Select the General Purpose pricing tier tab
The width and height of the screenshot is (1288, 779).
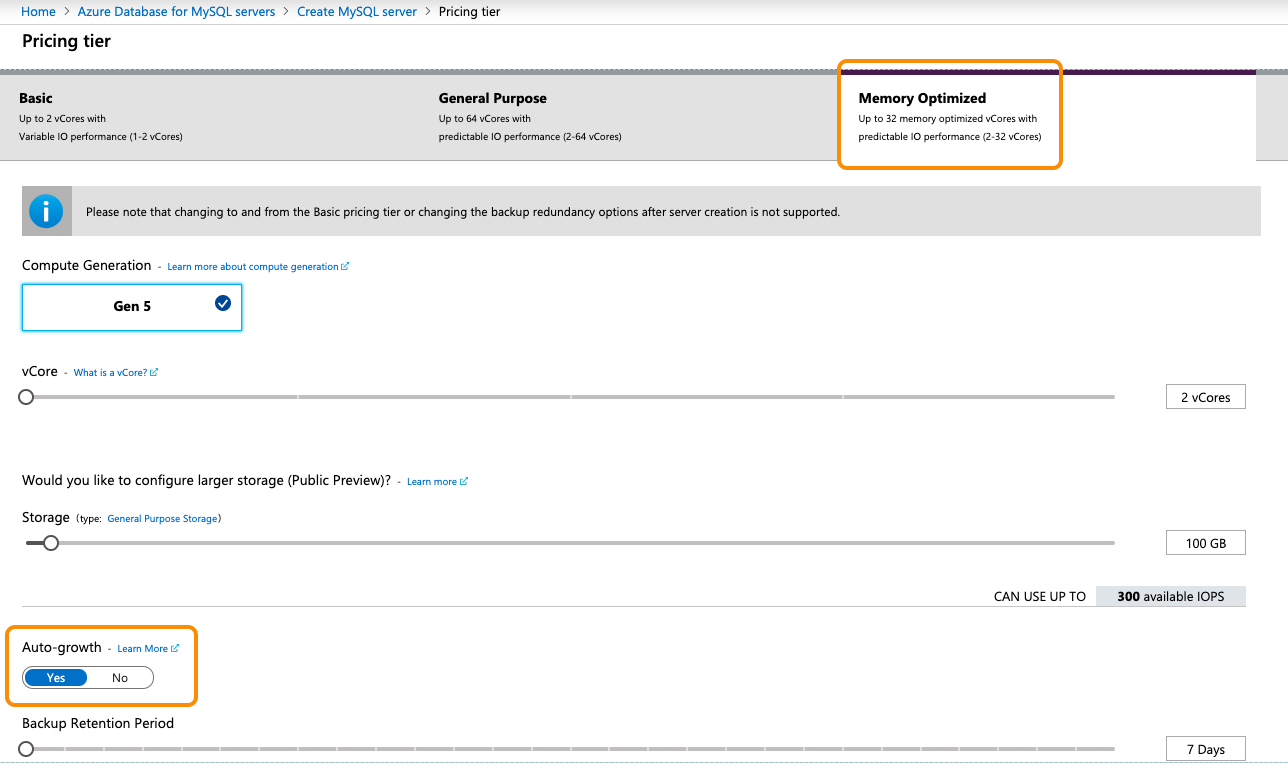coord(629,116)
